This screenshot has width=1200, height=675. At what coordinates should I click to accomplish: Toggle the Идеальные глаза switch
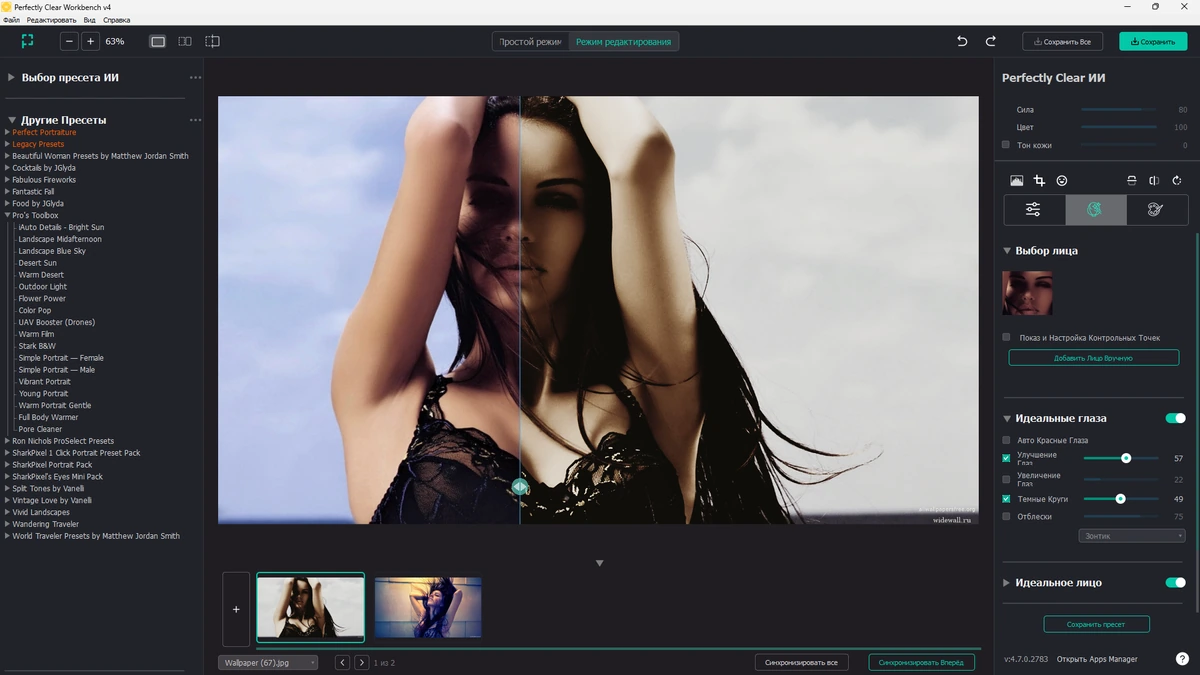1175,418
